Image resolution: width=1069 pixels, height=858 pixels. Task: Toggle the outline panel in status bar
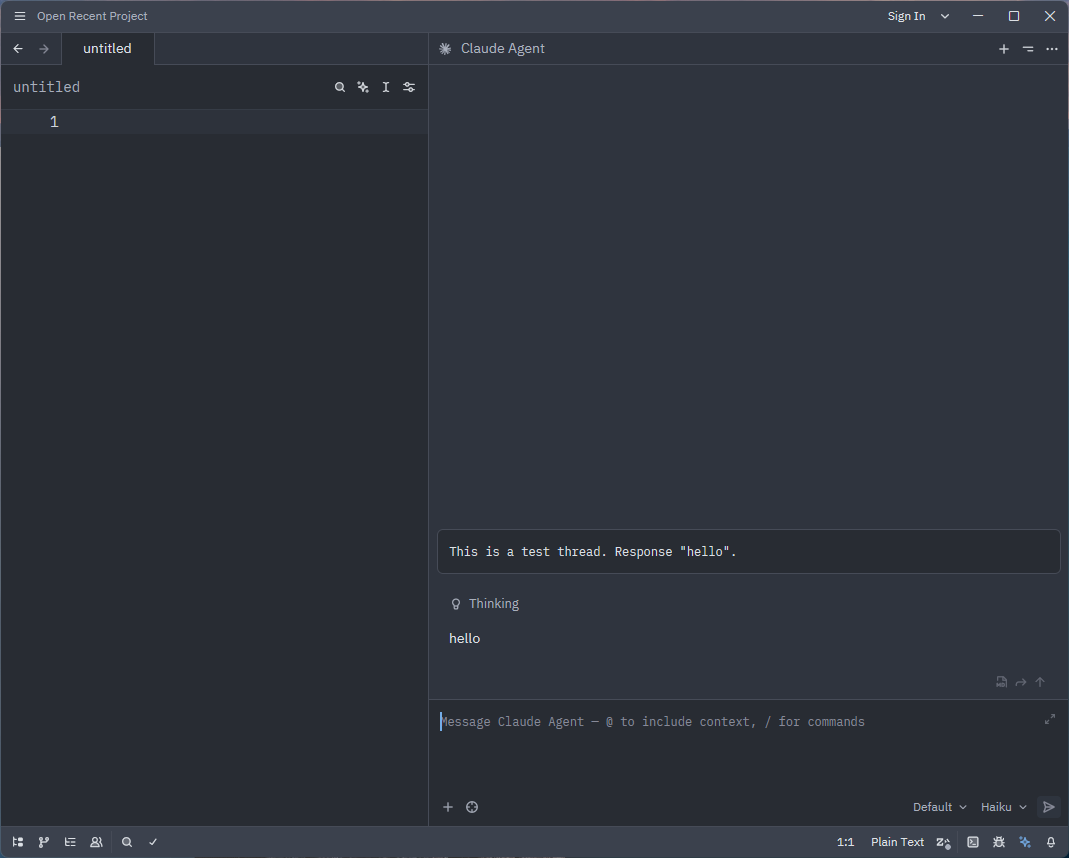pyautogui.click(x=70, y=842)
